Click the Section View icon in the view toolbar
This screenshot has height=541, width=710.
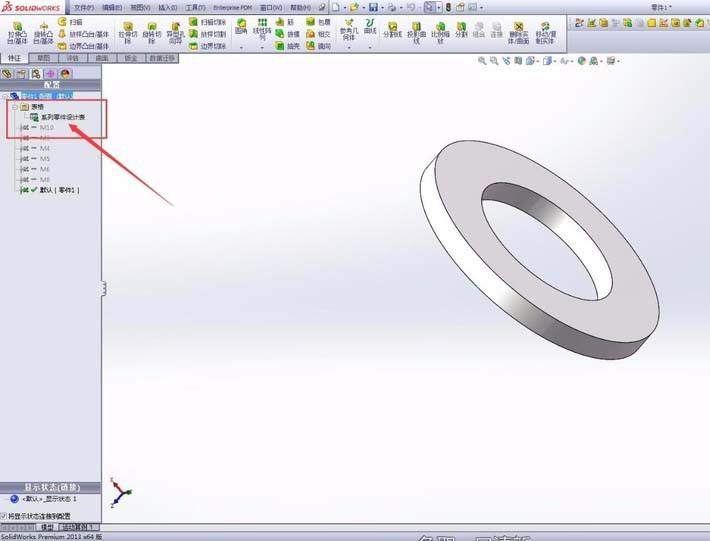coord(518,61)
